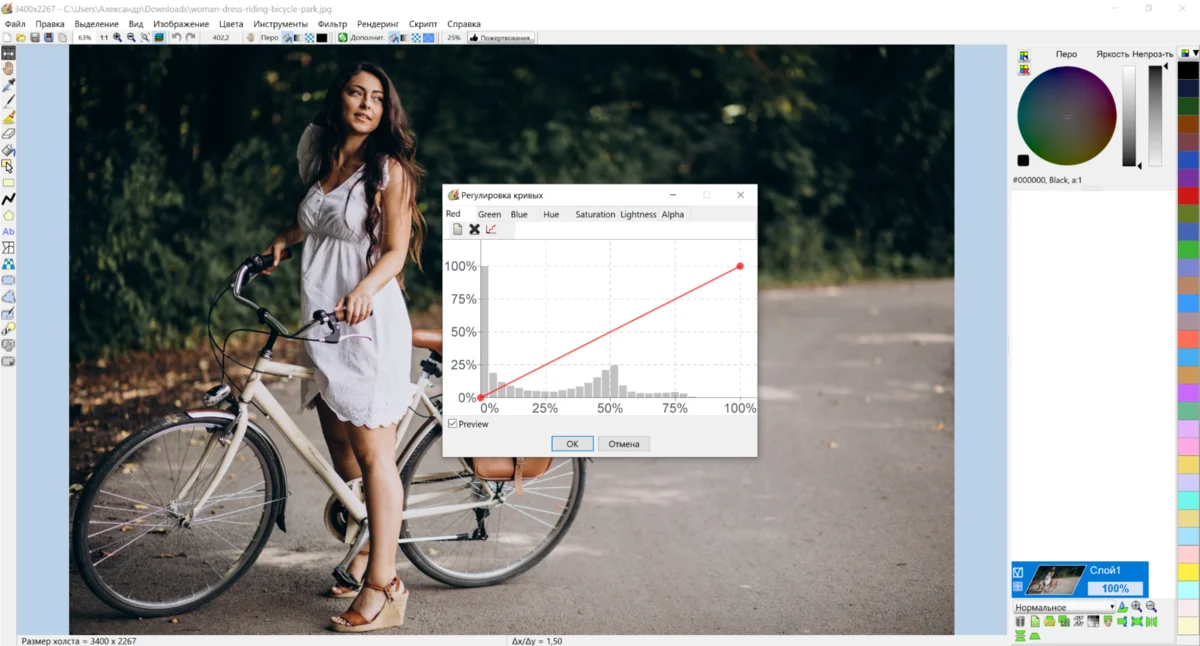
Task: Toggle visibility of layer Слой1
Action: tap(1018, 573)
